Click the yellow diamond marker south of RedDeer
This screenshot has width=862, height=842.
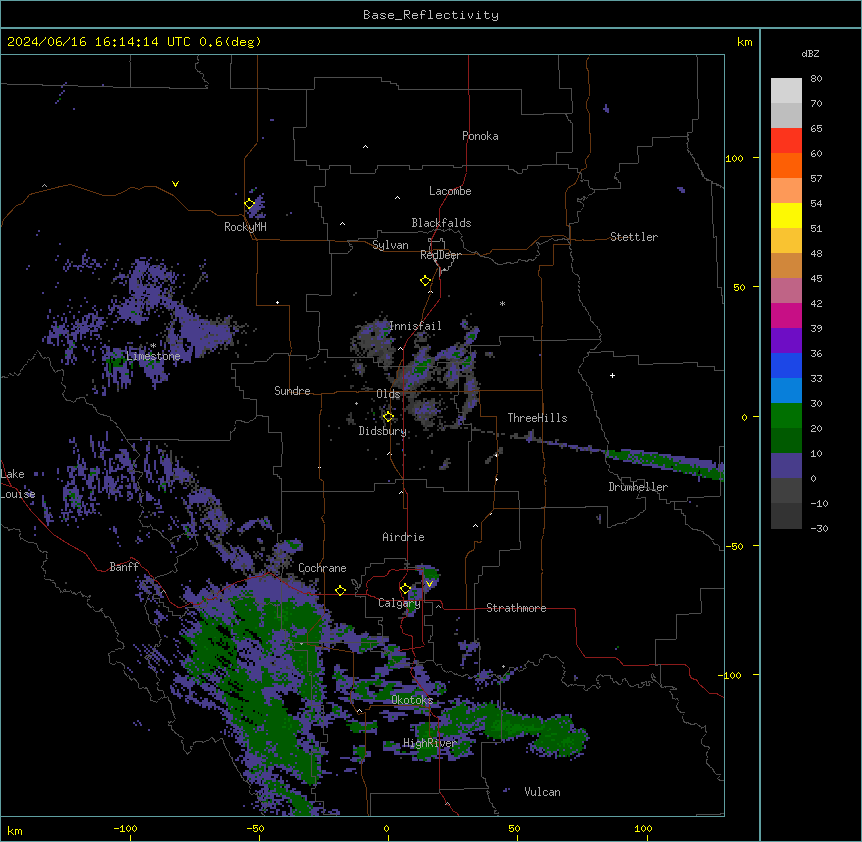pos(426,281)
